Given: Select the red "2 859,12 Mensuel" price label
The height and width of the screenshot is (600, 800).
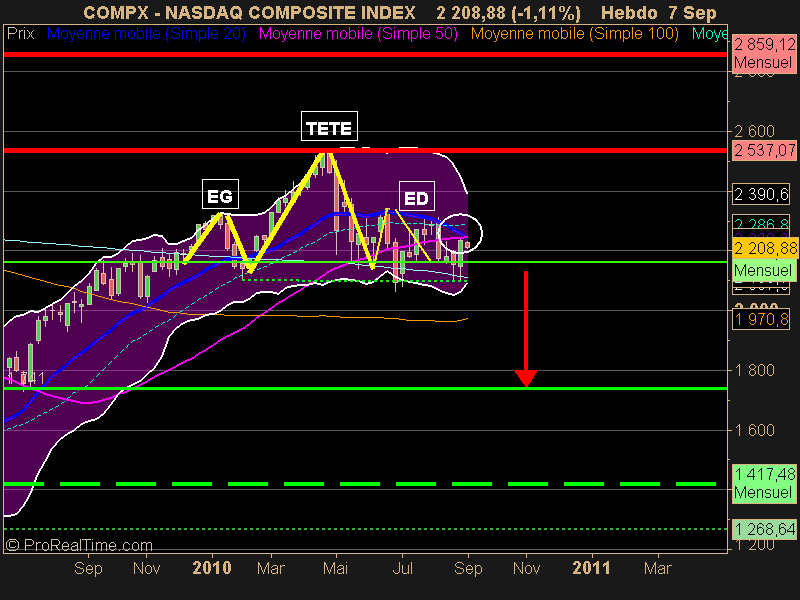Looking at the screenshot, I should pos(764,54).
